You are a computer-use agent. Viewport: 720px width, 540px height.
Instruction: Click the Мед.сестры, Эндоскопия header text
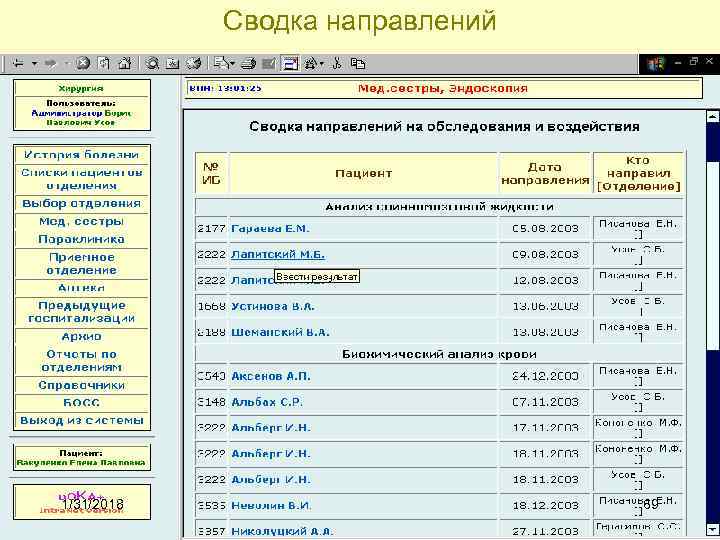pos(443,88)
